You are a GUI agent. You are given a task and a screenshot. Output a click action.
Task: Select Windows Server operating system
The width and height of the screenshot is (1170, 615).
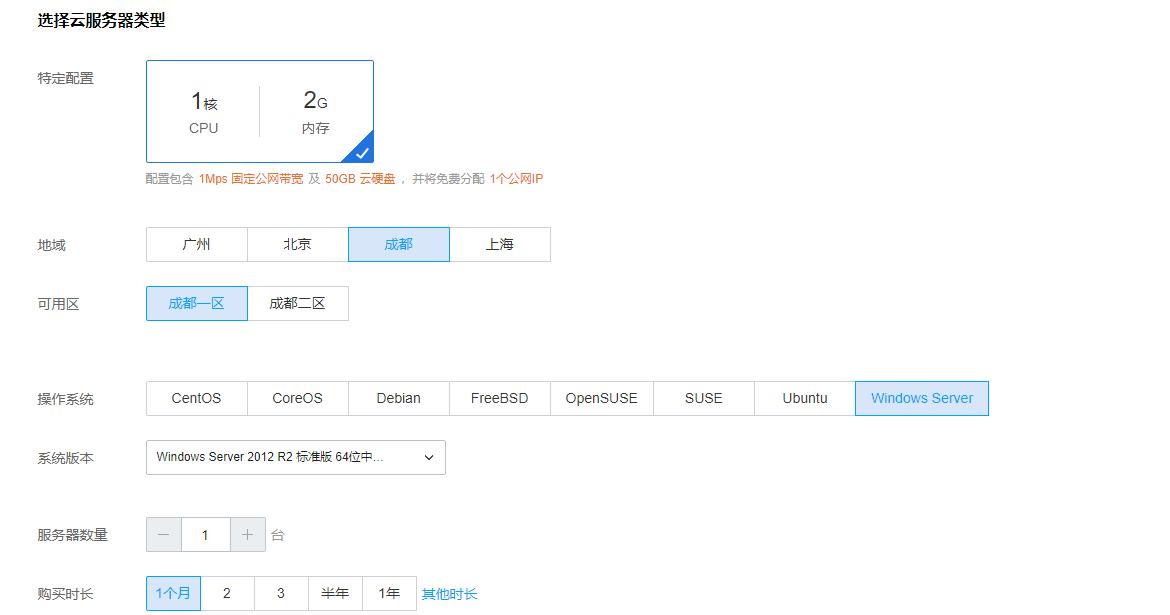[922, 398]
